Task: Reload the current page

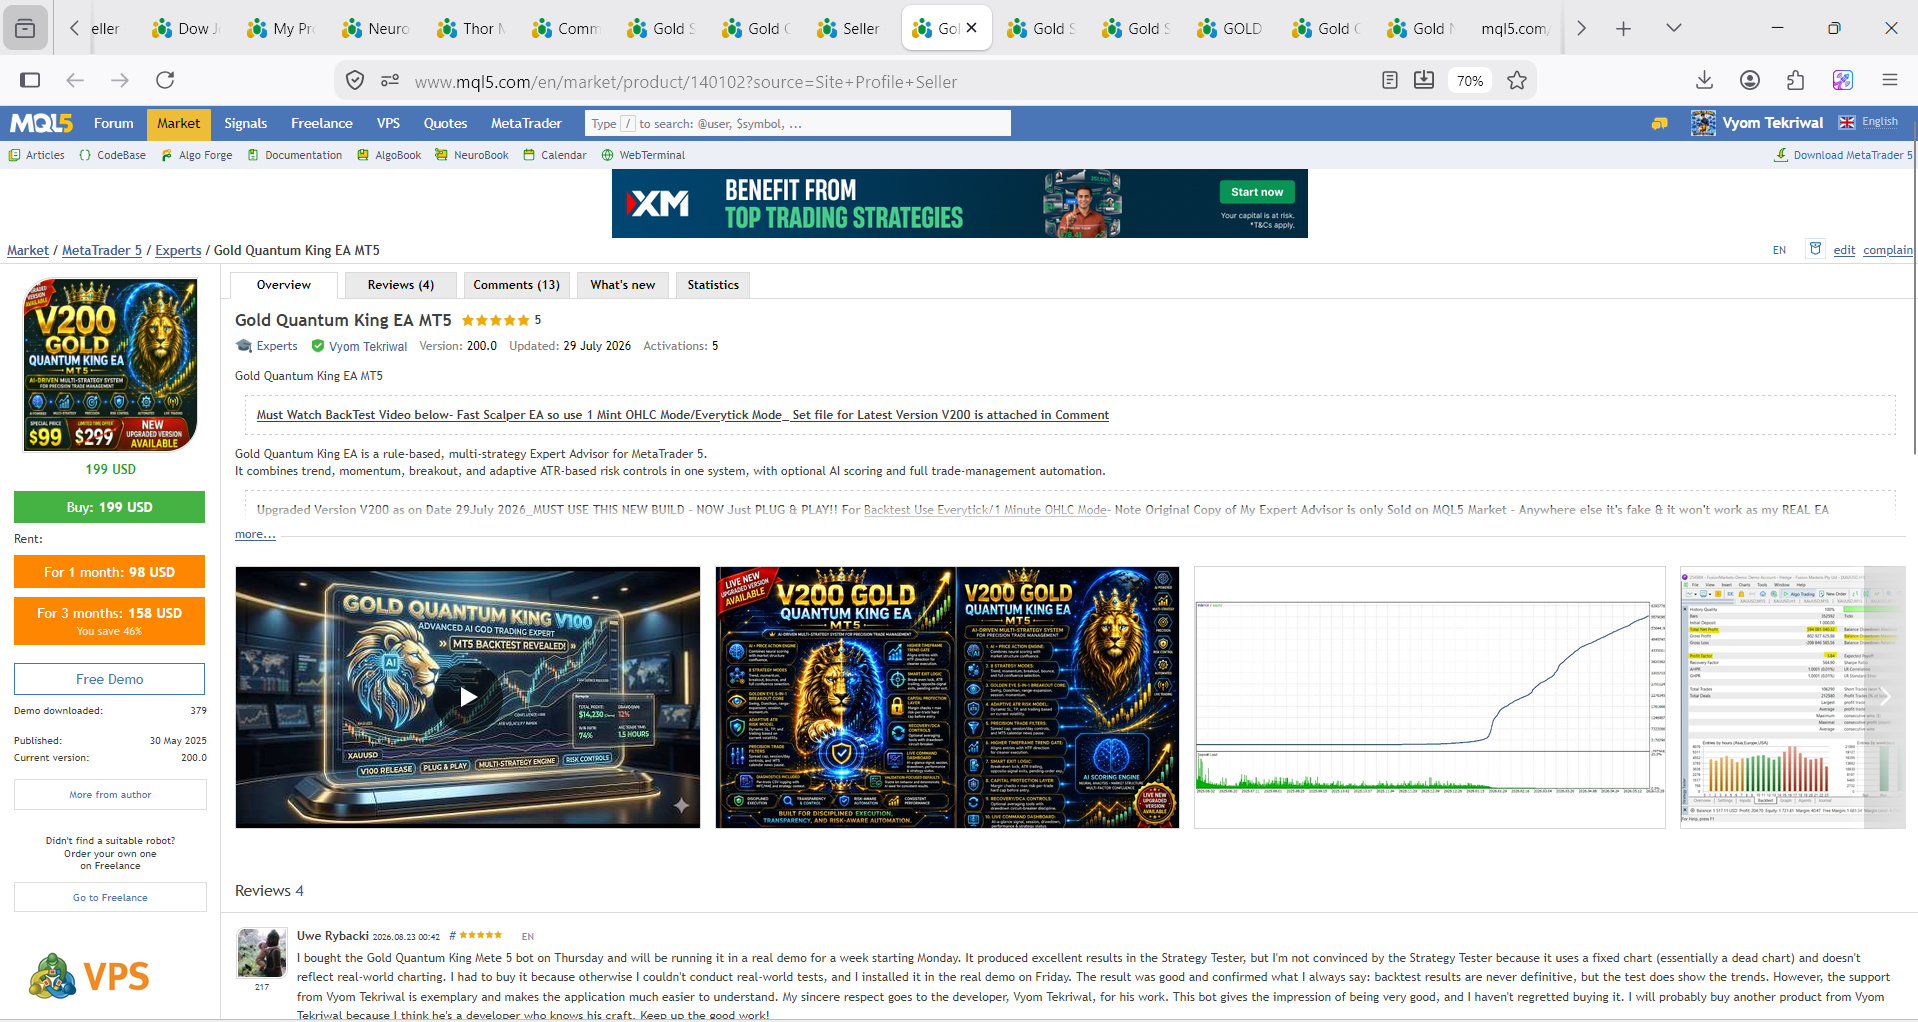Action: [165, 80]
